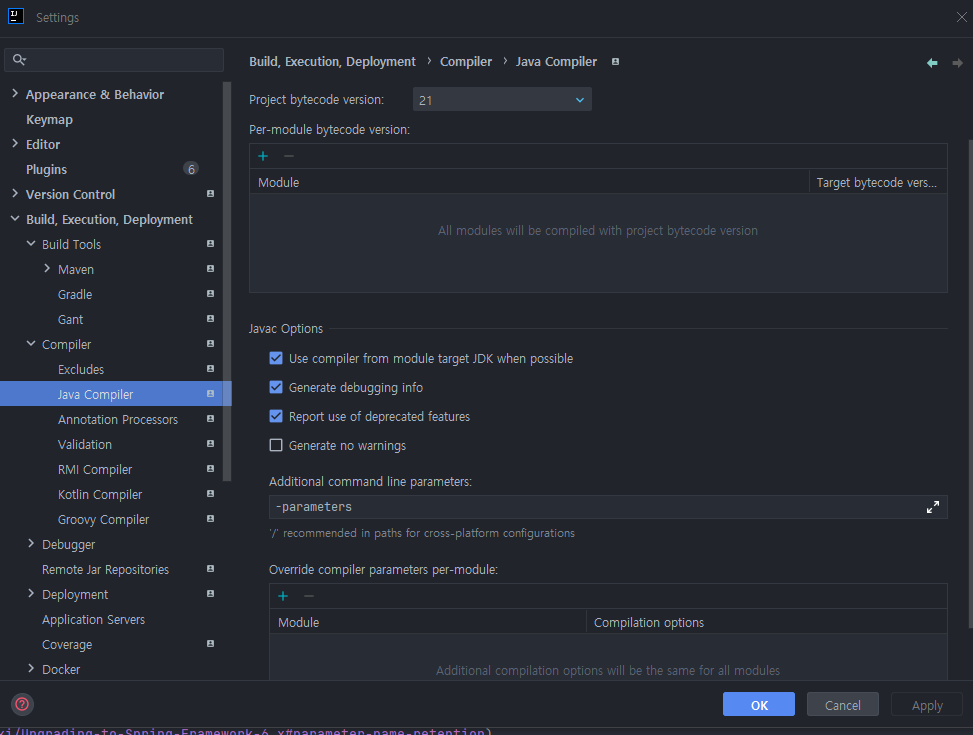
Task: Click the project icon next to Gant
Action: (x=210, y=318)
